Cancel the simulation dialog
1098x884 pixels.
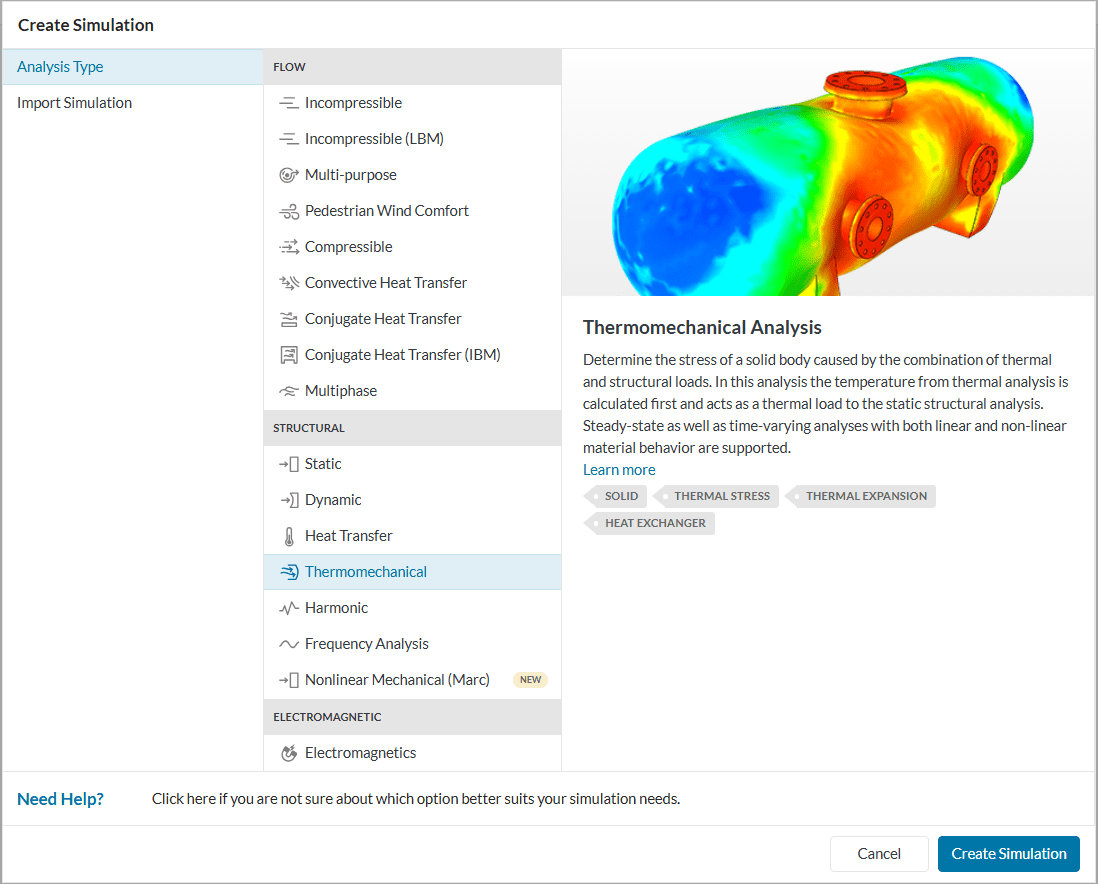[x=879, y=854]
